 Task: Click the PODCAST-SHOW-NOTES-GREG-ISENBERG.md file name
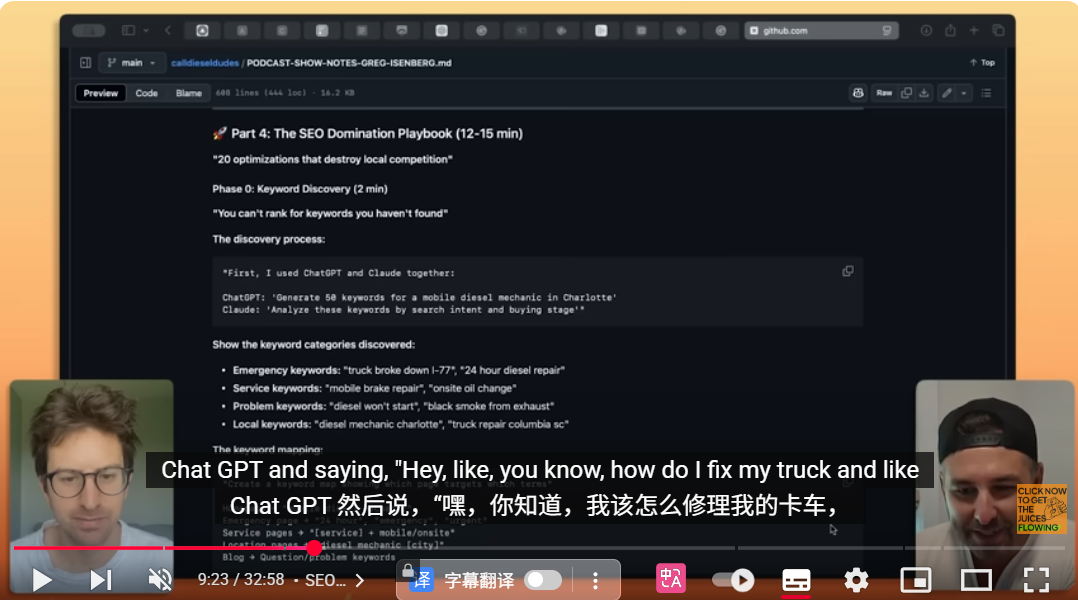click(349, 63)
